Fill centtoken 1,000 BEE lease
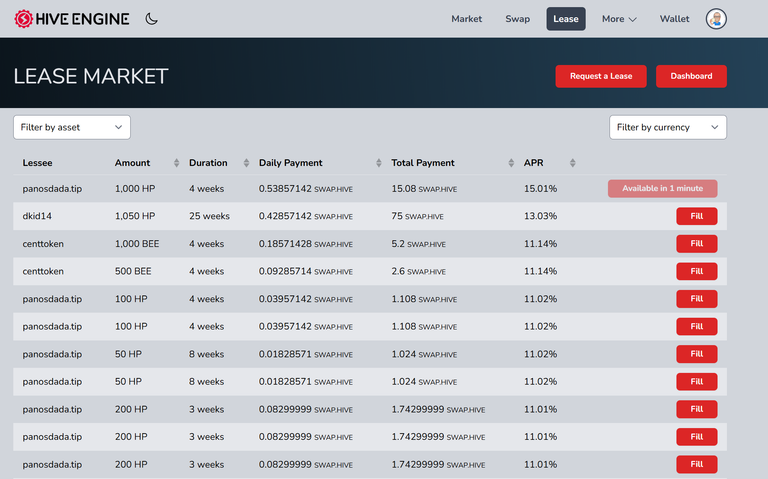The height and width of the screenshot is (479, 768). pos(696,244)
